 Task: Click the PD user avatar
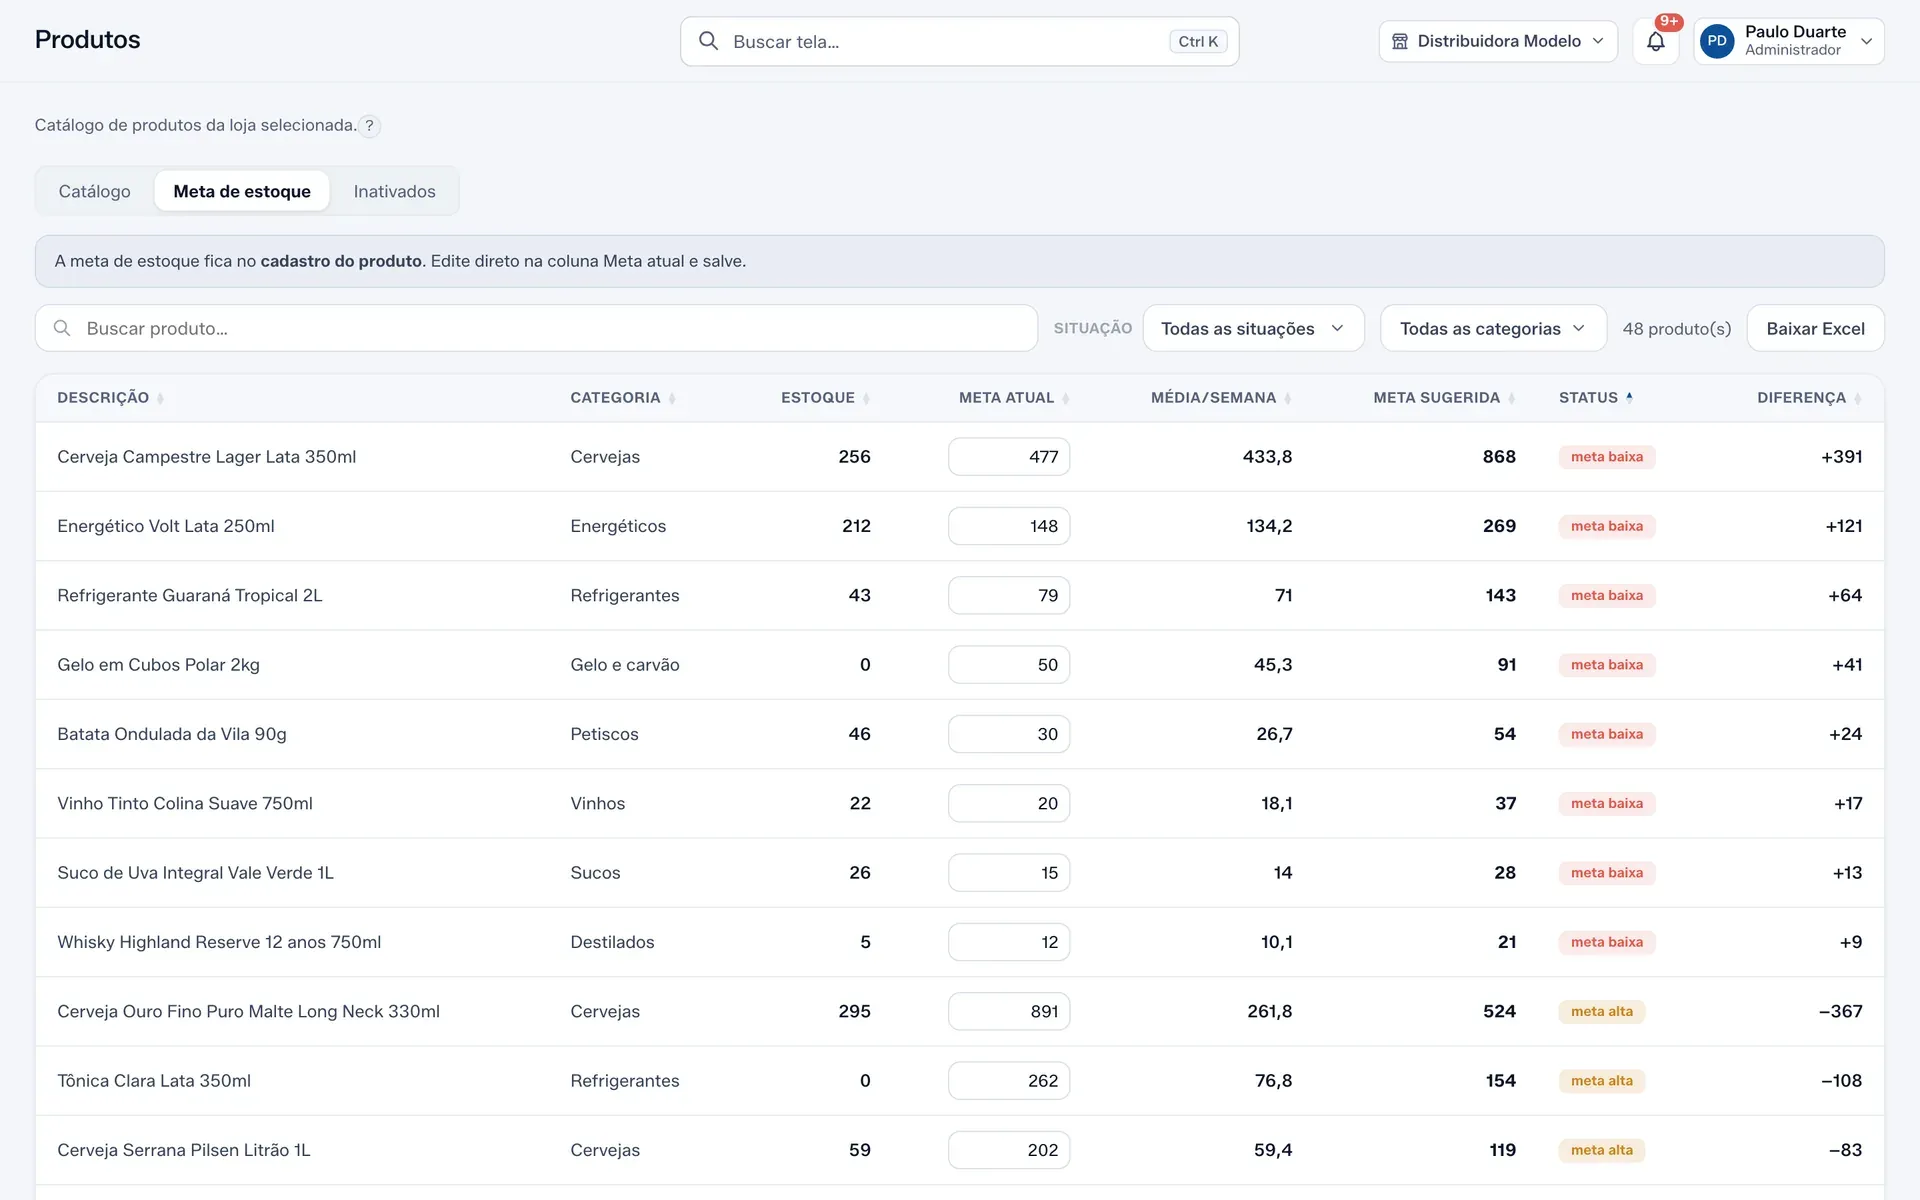(1716, 41)
